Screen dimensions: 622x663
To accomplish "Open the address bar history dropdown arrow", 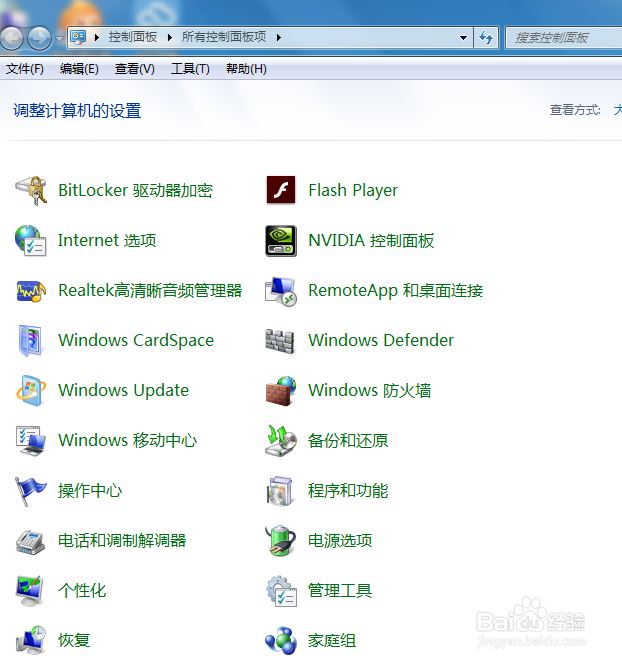I will (x=463, y=38).
